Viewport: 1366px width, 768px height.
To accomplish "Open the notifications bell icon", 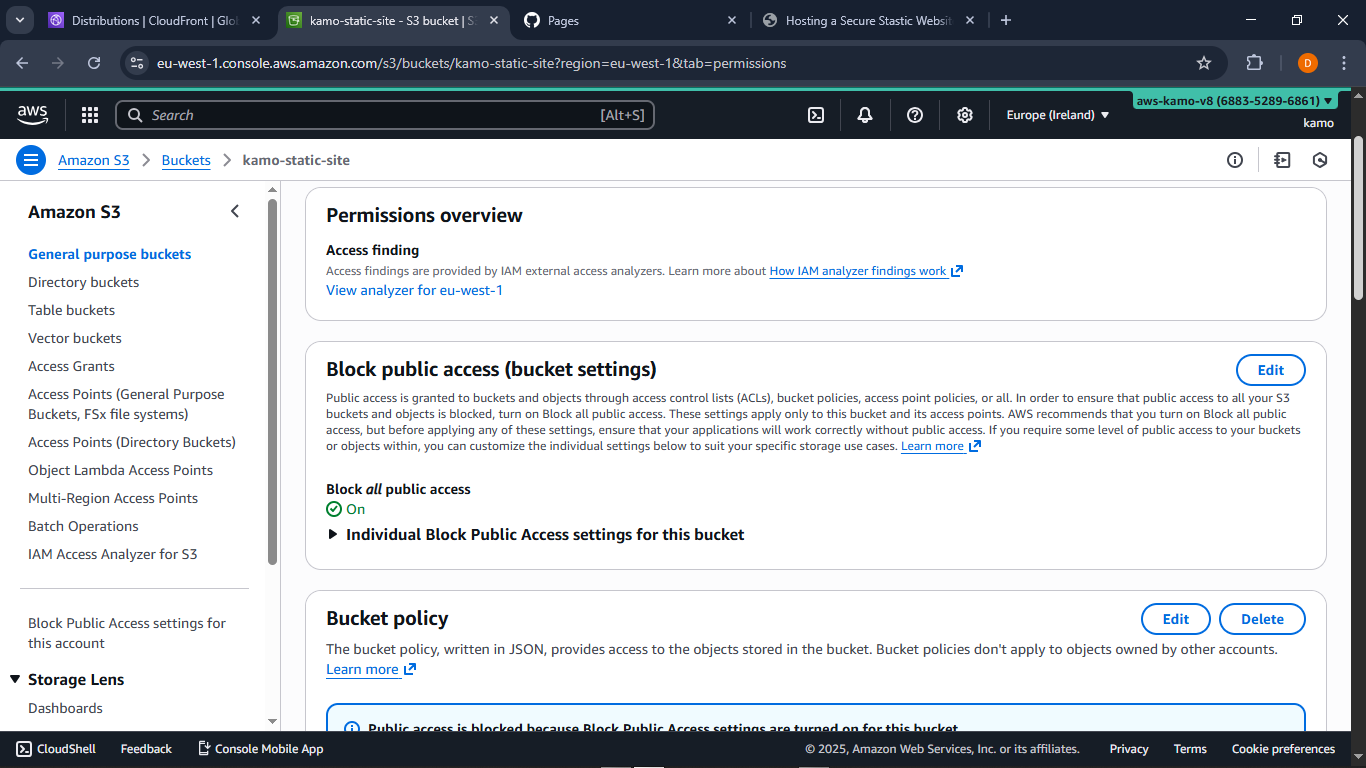I will click(864, 115).
